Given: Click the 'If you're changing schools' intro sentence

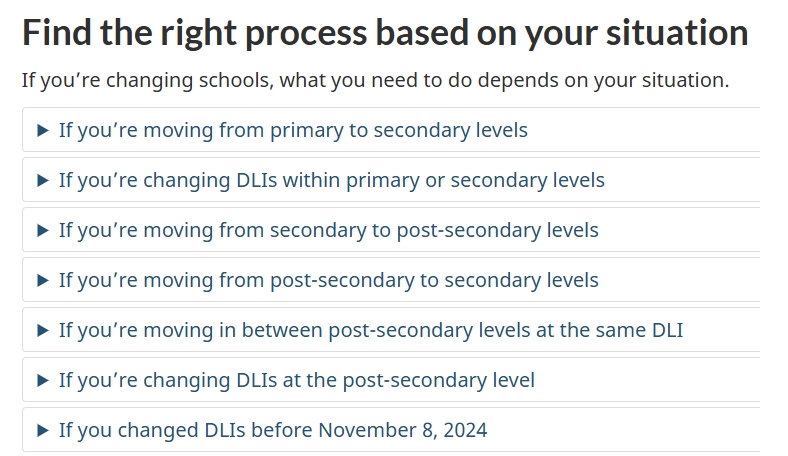Looking at the screenshot, I should click(375, 80).
